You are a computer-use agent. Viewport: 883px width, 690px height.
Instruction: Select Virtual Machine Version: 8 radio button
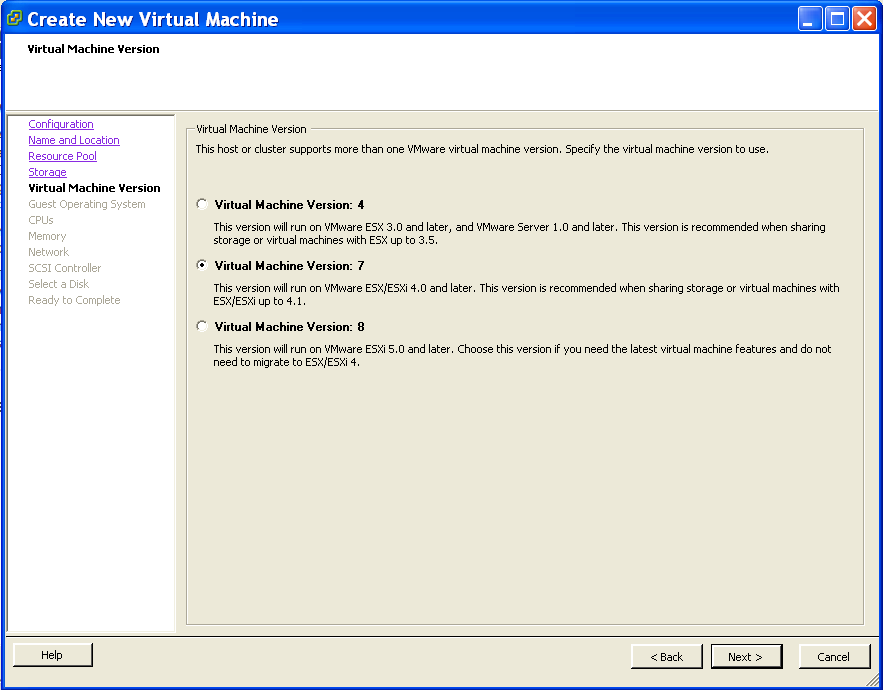pos(202,326)
